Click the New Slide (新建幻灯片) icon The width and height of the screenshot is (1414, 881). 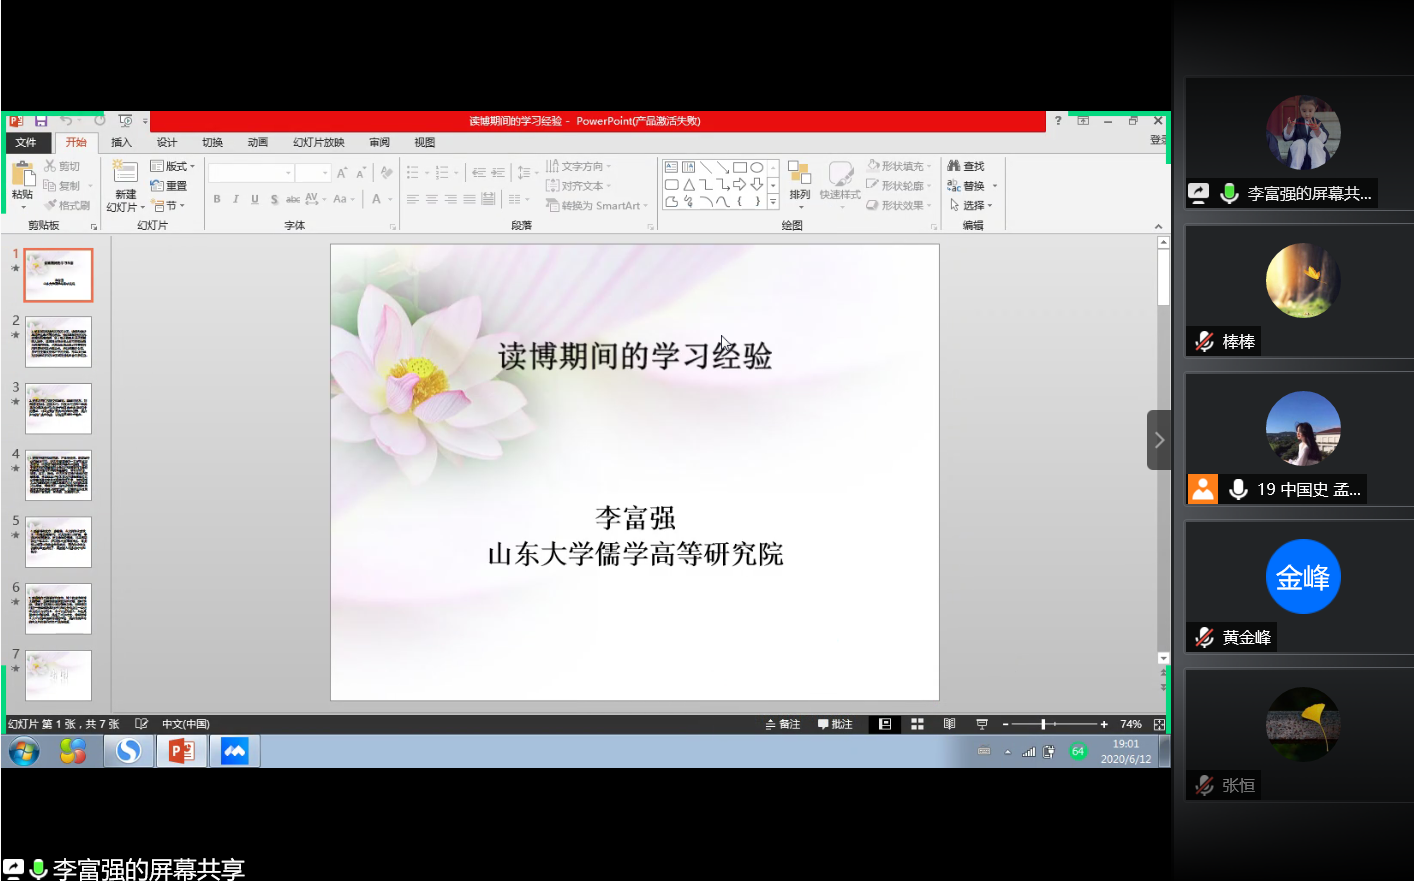pos(125,174)
